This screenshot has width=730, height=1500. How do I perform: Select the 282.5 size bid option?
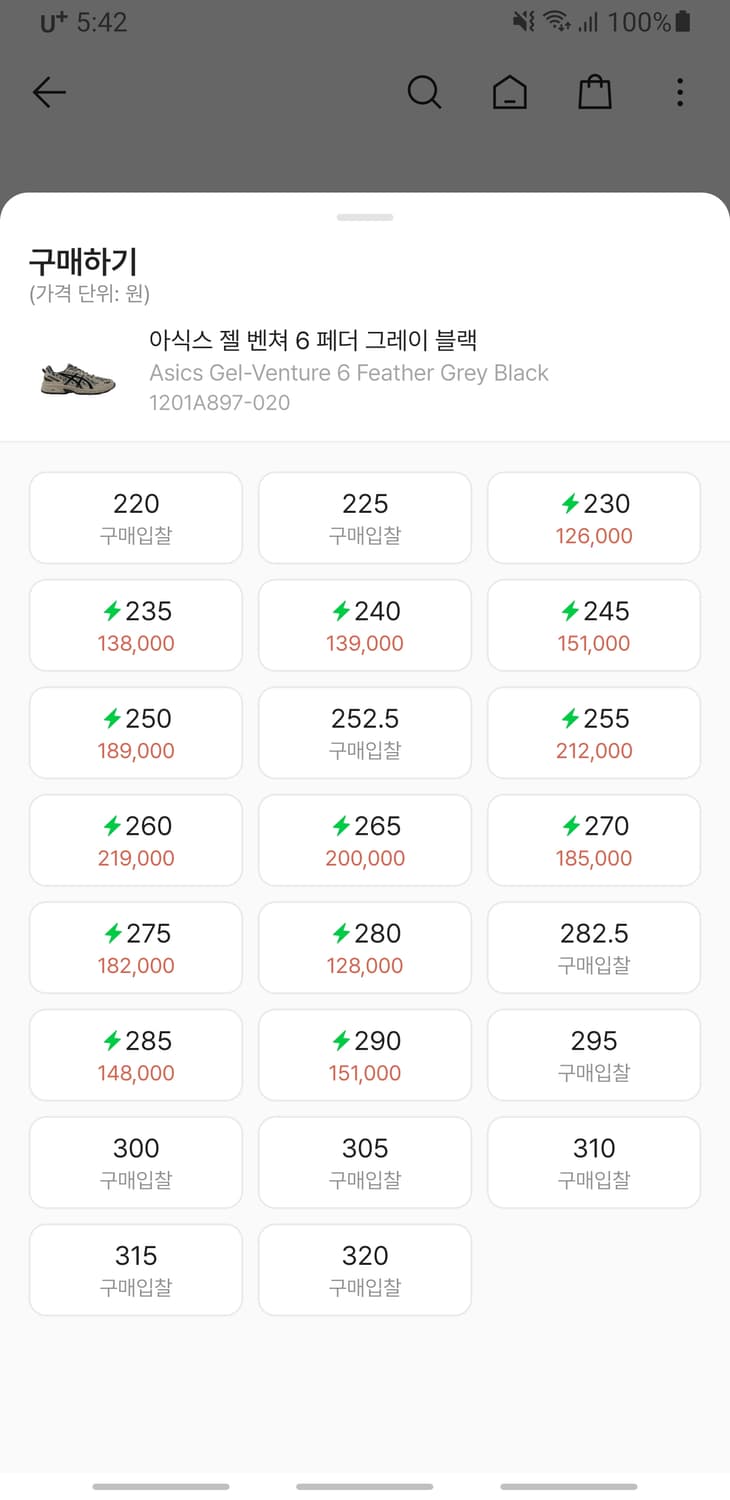tap(594, 948)
